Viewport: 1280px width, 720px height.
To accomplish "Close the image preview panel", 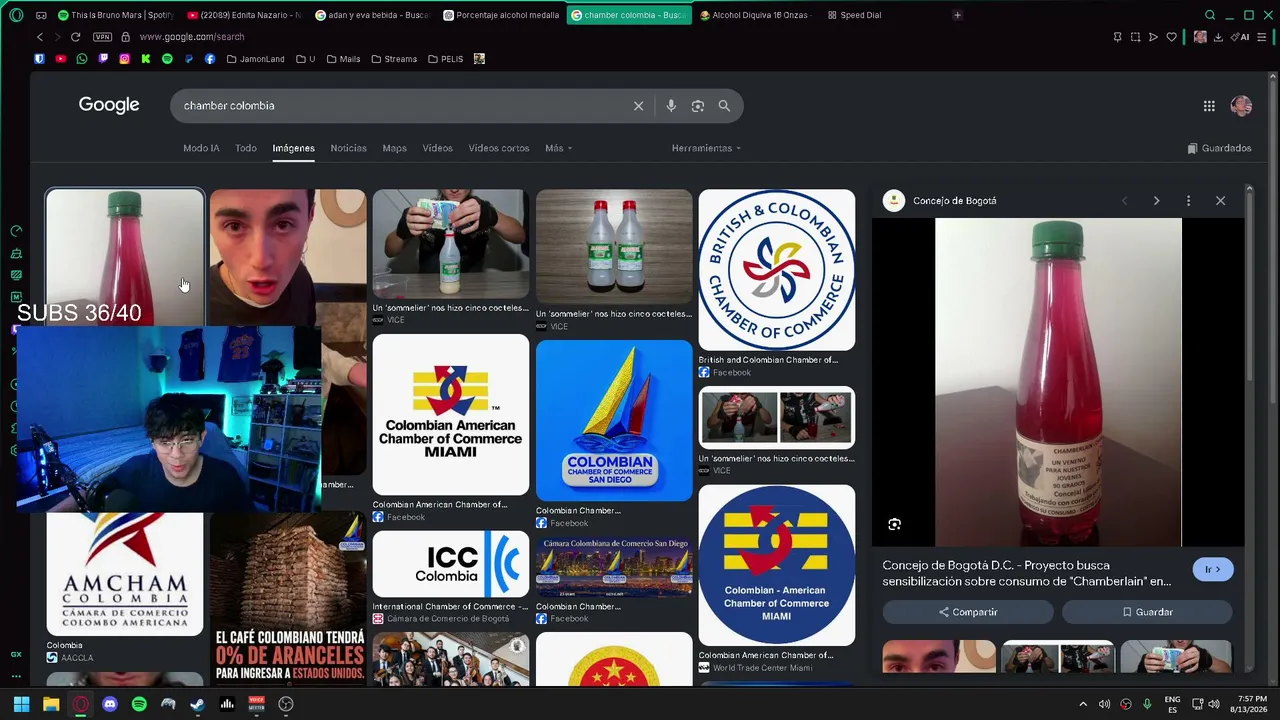I will pyautogui.click(x=1220, y=201).
